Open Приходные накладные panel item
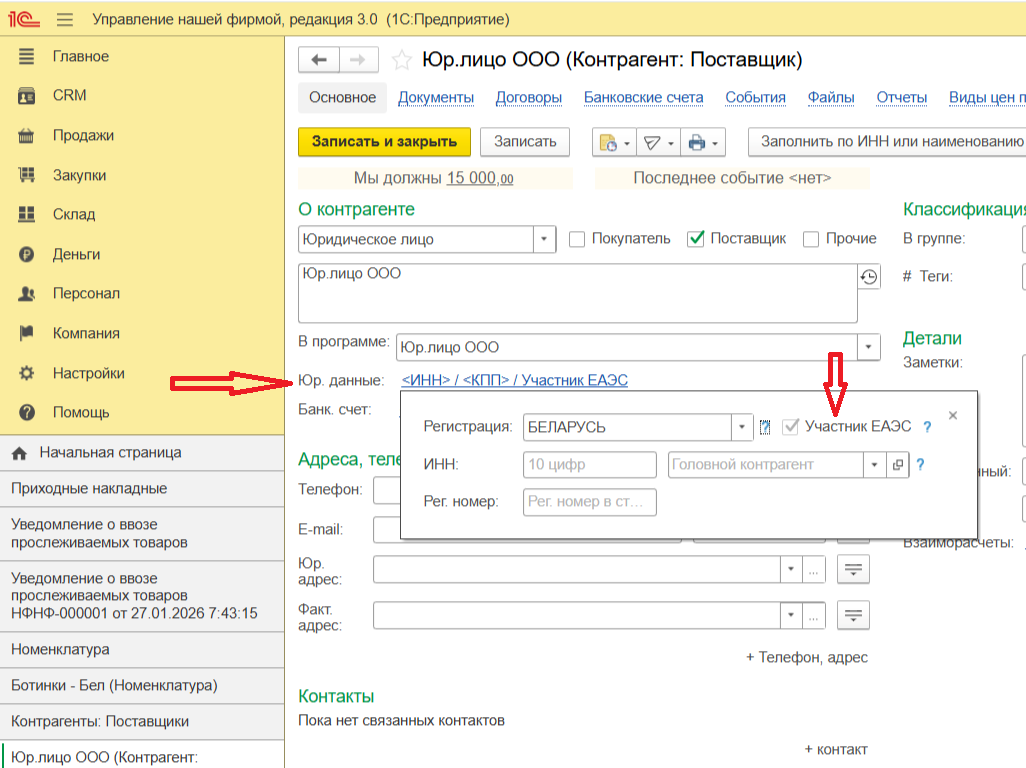Screen dimensions: 1026x768 (142, 489)
